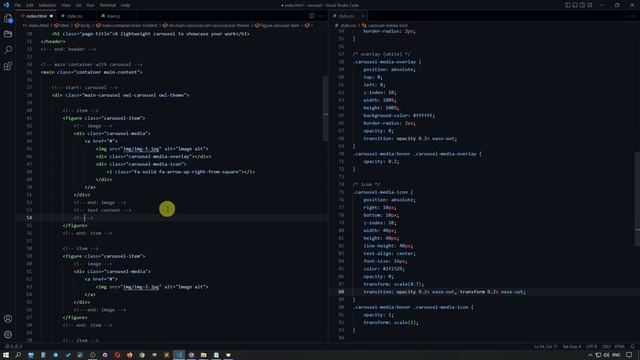
Task: Open notifications bell in status bar
Action: click(632, 347)
